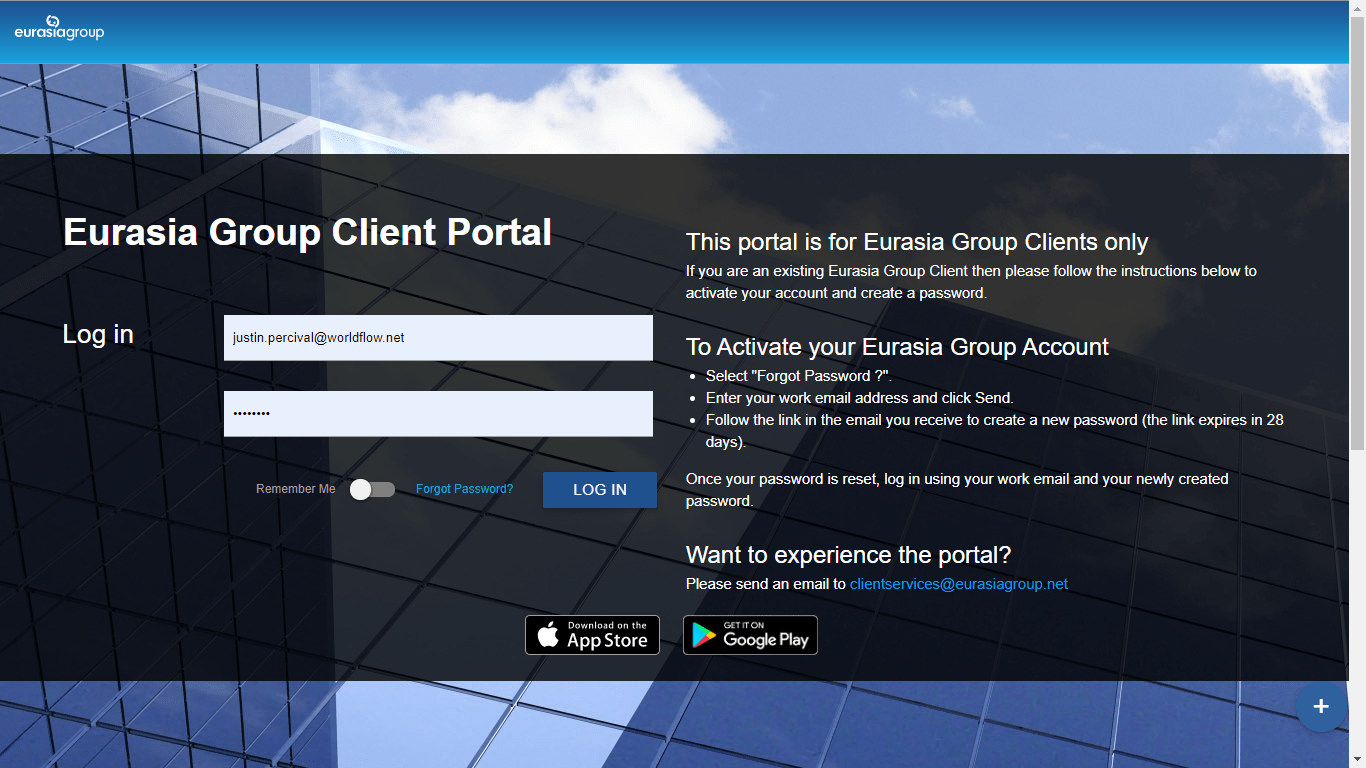The image size is (1366, 768).
Task: Click the 'GET IT ON Google Play' badge
Action: click(750, 634)
